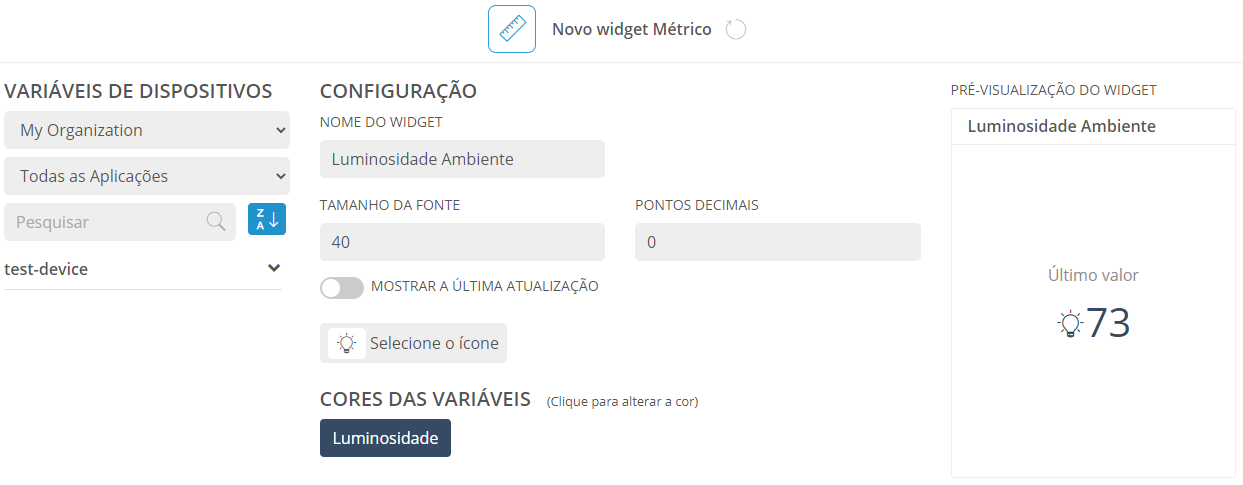1243x485 pixels.
Task: Click the Novo widget Métrico title
Action: pyautogui.click(x=632, y=29)
